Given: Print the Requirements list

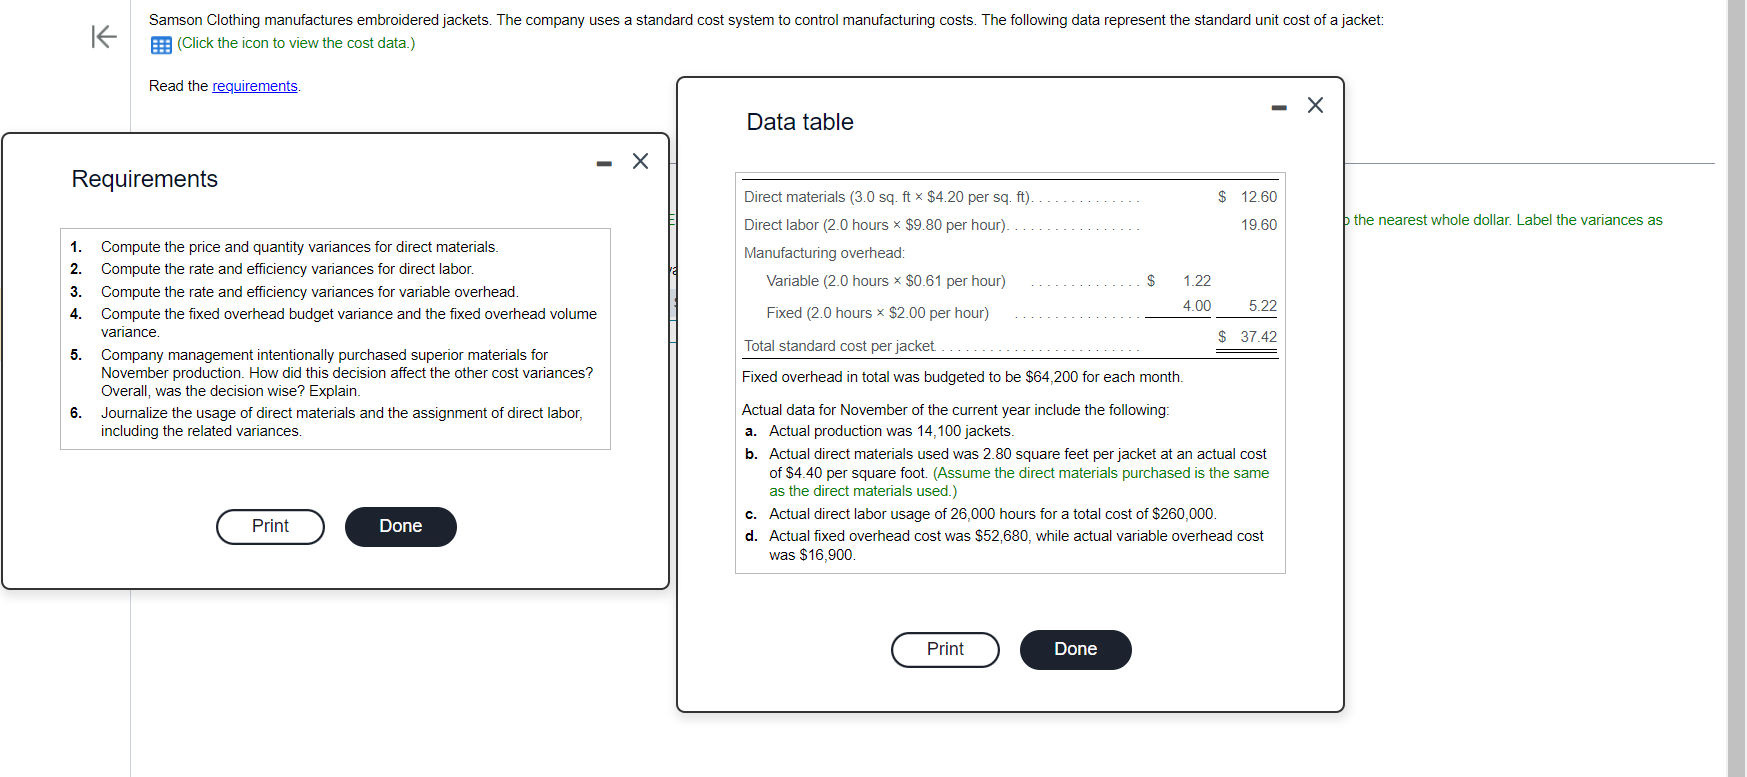Looking at the screenshot, I should click(x=270, y=527).
